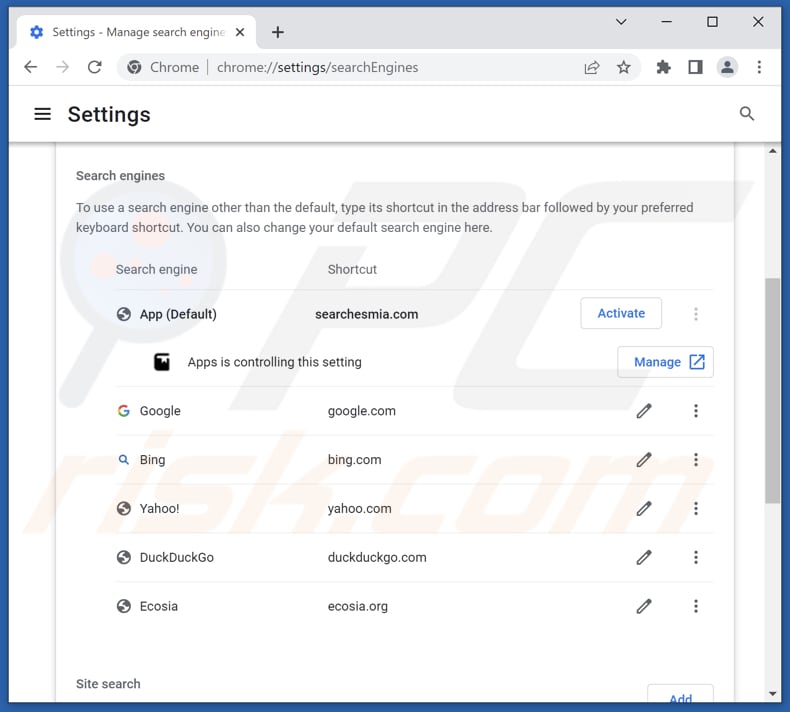Viewport: 790px width, 712px height.
Task: Close the Settings tab
Action: tap(240, 32)
